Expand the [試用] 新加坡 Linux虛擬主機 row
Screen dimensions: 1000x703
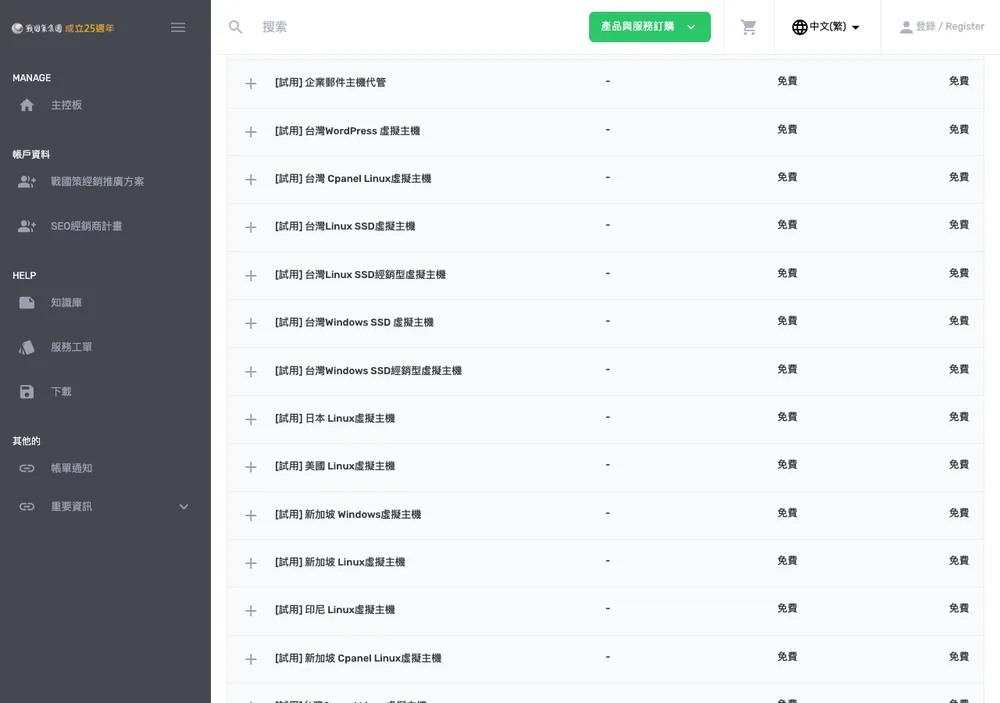pyautogui.click(x=251, y=563)
